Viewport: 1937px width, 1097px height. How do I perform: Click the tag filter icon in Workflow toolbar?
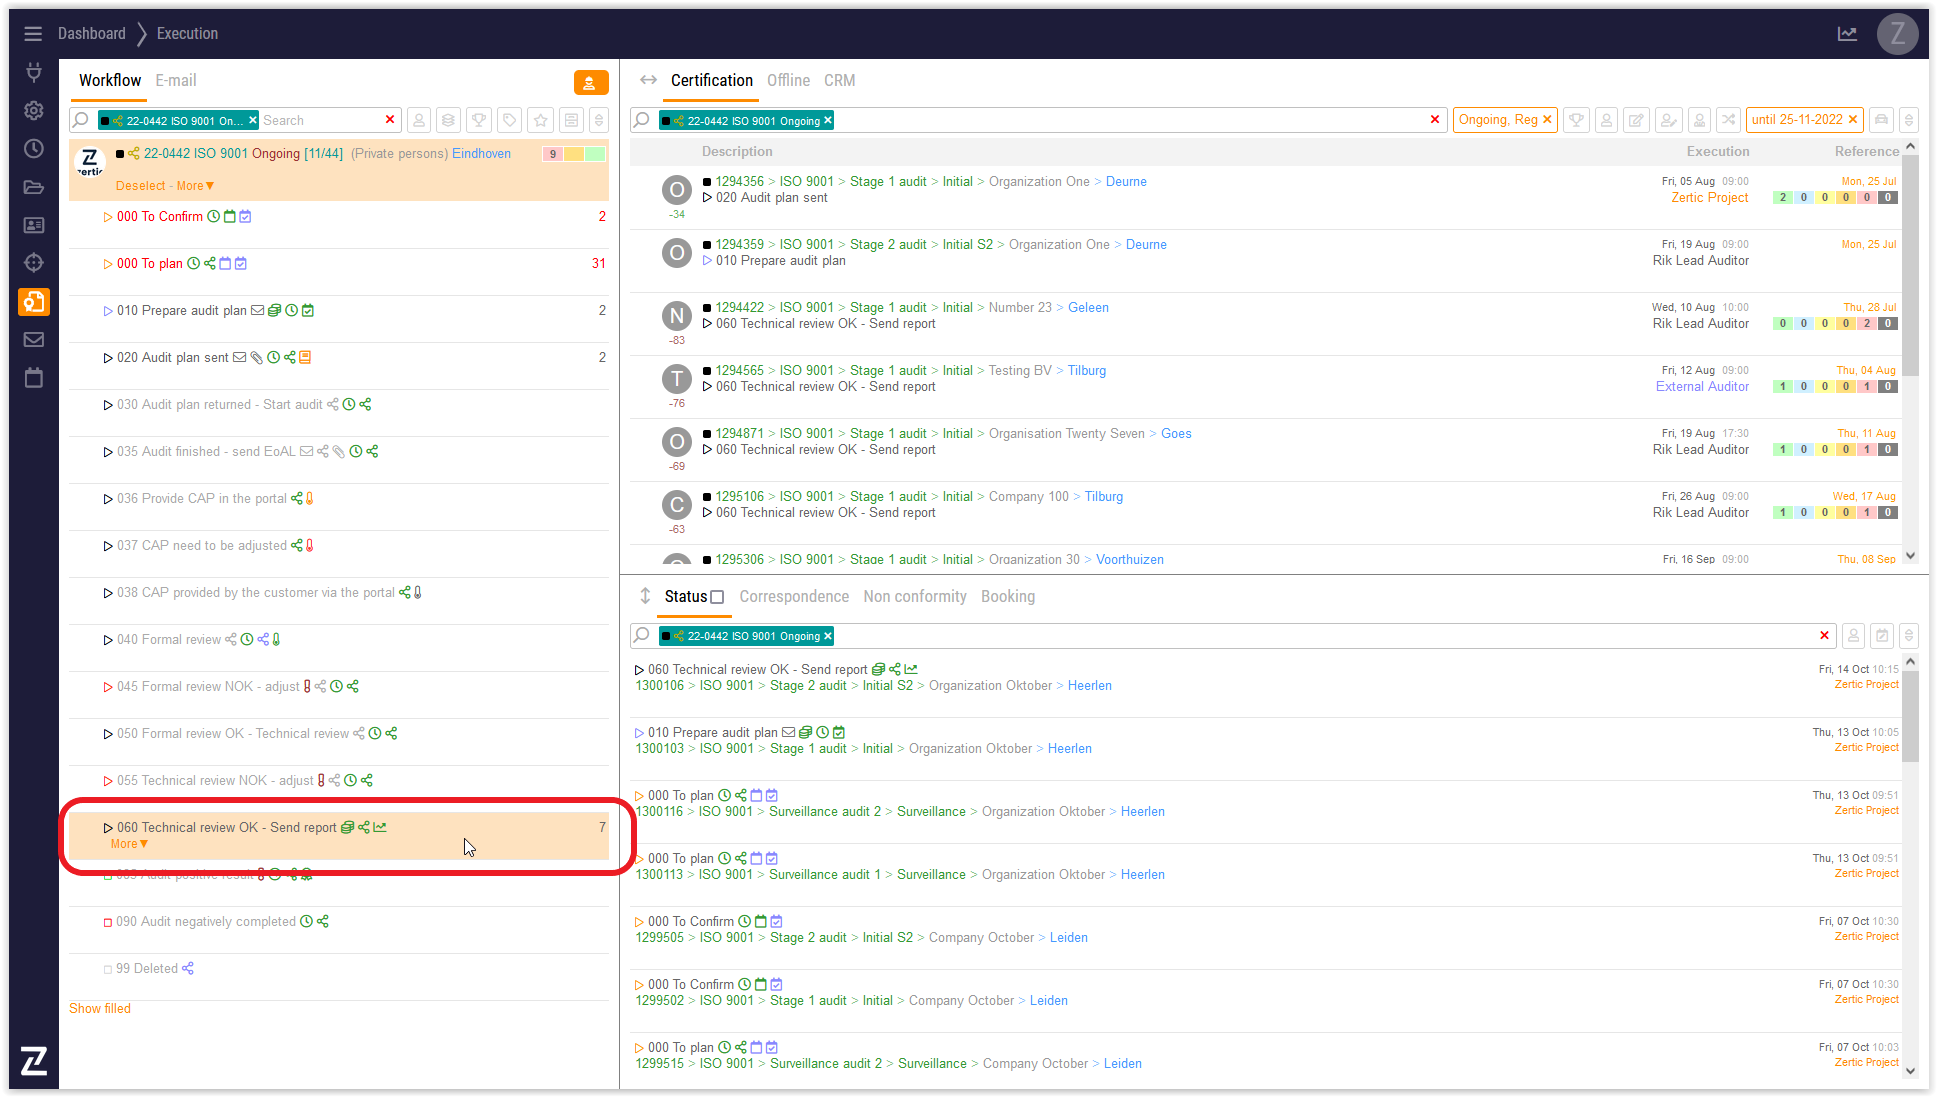(x=510, y=120)
